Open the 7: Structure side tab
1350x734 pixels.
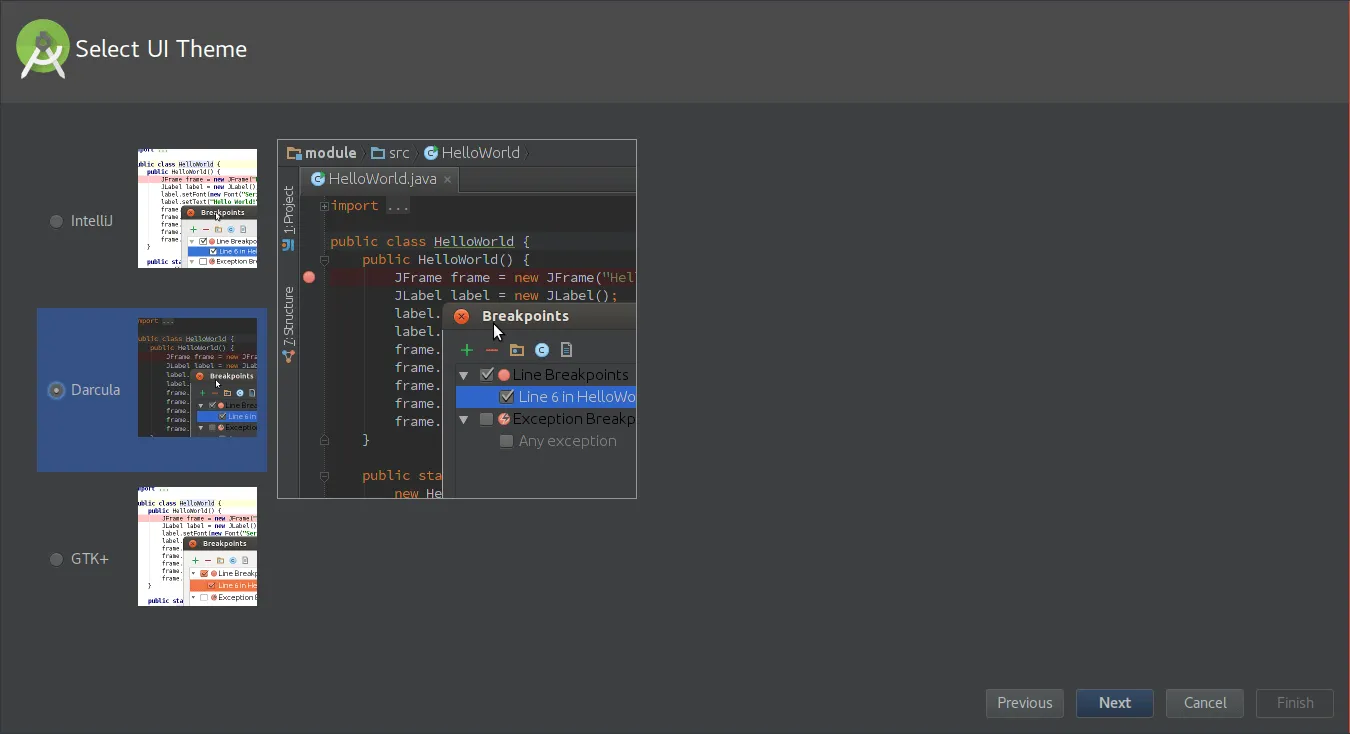289,318
